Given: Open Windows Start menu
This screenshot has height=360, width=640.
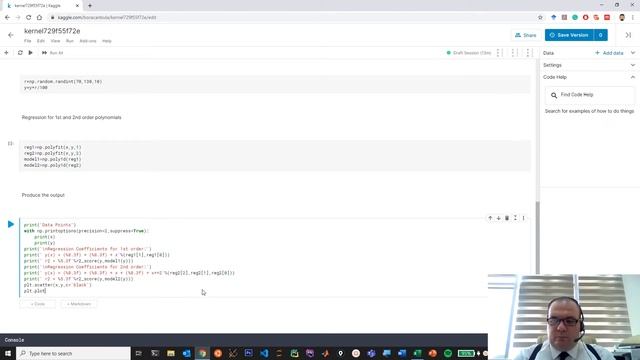Looking at the screenshot, I should coord(8,353).
